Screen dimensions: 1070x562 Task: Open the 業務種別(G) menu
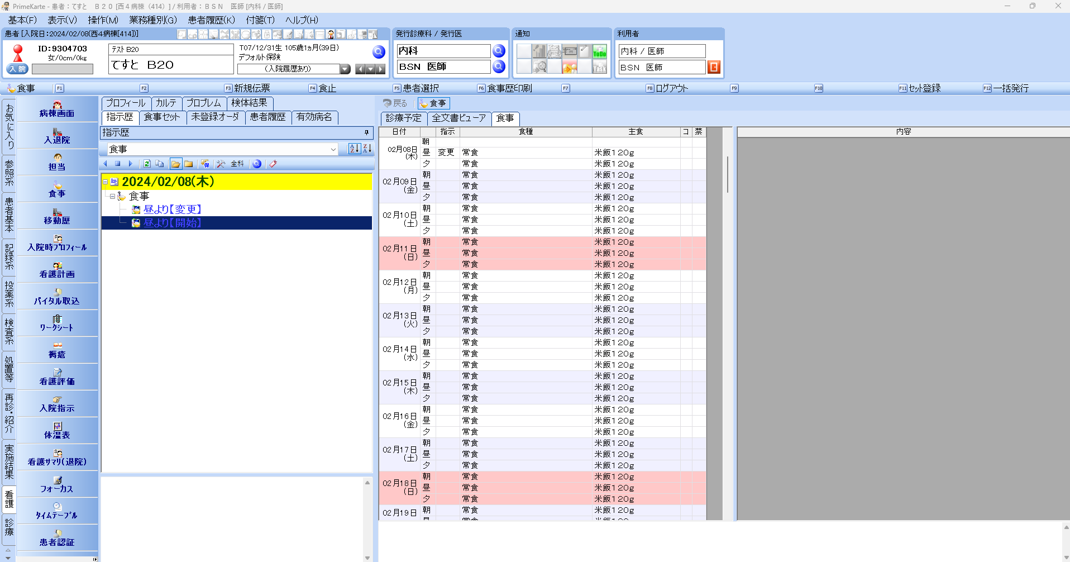pos(153,20)
